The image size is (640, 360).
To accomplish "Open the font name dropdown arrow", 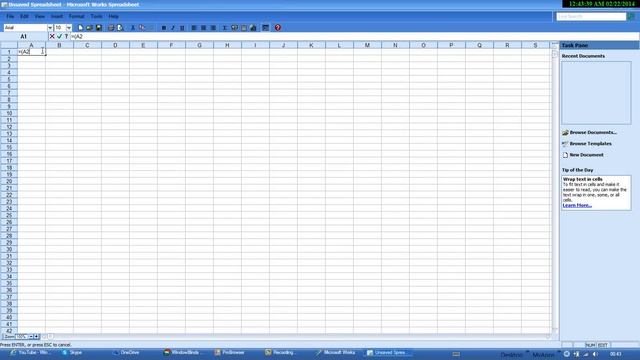I will tap(50, 28).
